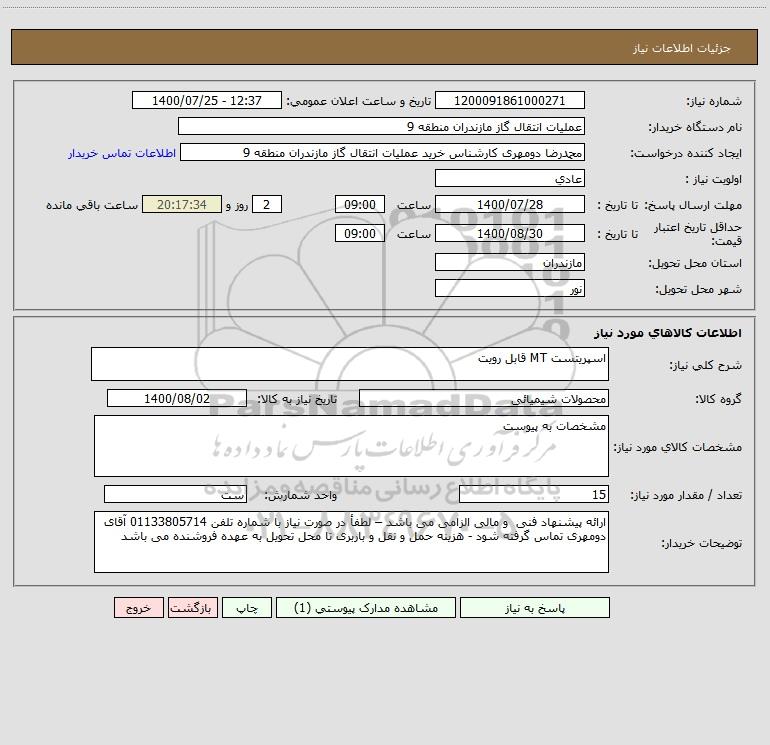Click the response deadline date 1400/07/28
Screen dimensions: 770x745
(x=510, y=204)
